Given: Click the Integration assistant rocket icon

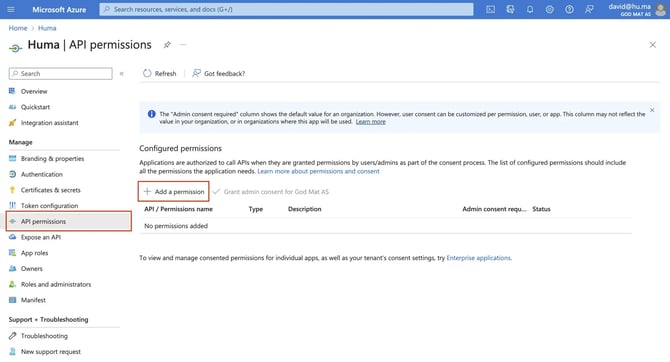Looking at the screenshot, I should [12, 123].
